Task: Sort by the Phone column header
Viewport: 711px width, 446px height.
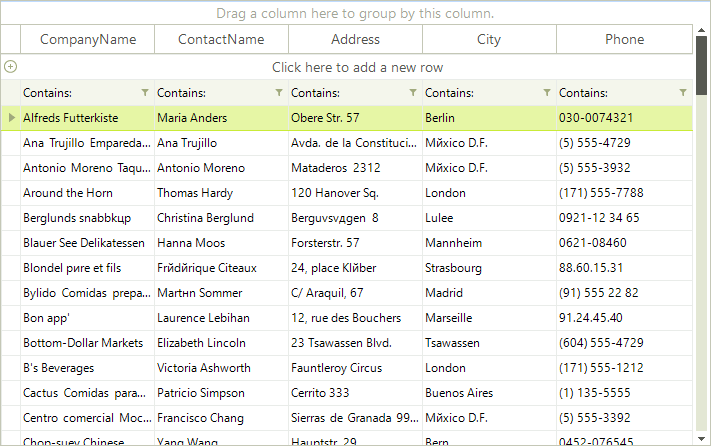Action: click(x=624, y=39)
